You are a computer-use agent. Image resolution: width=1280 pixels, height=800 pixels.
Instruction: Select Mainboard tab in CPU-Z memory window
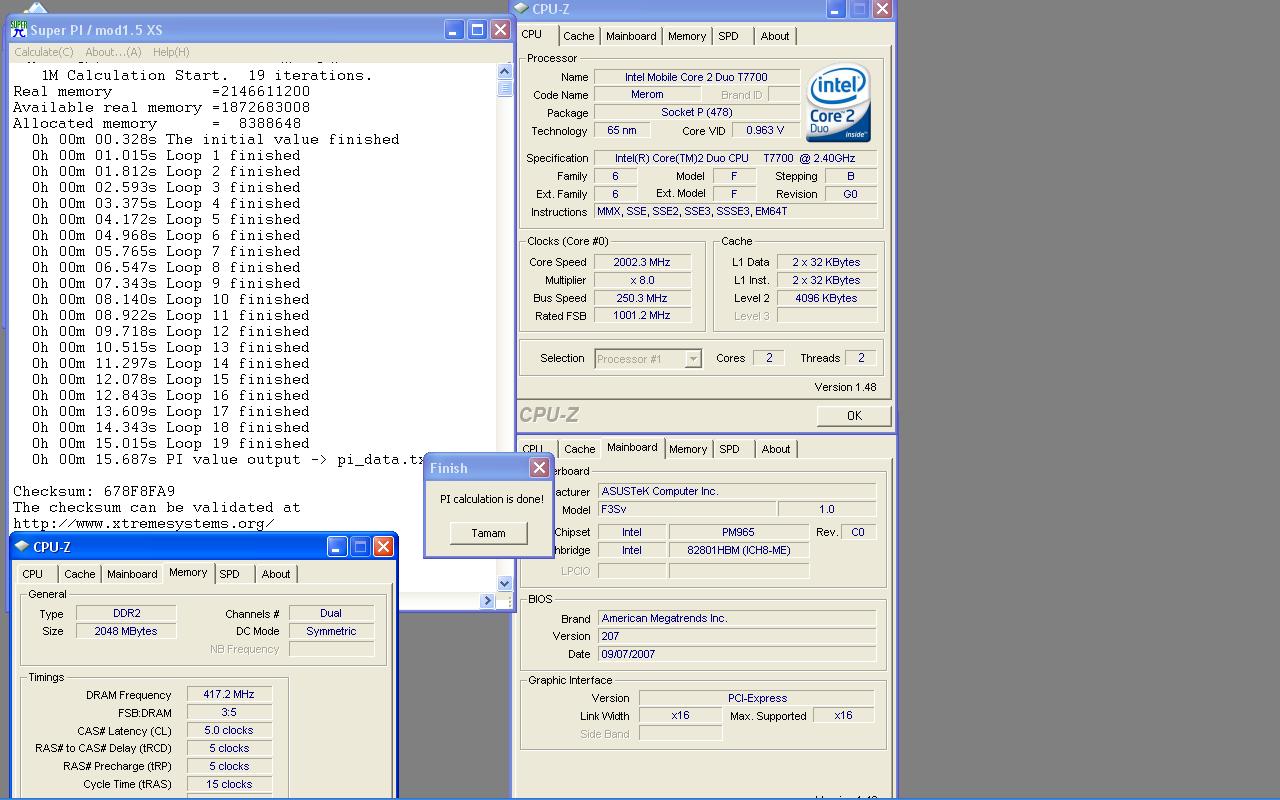click(x=132, y=574)
